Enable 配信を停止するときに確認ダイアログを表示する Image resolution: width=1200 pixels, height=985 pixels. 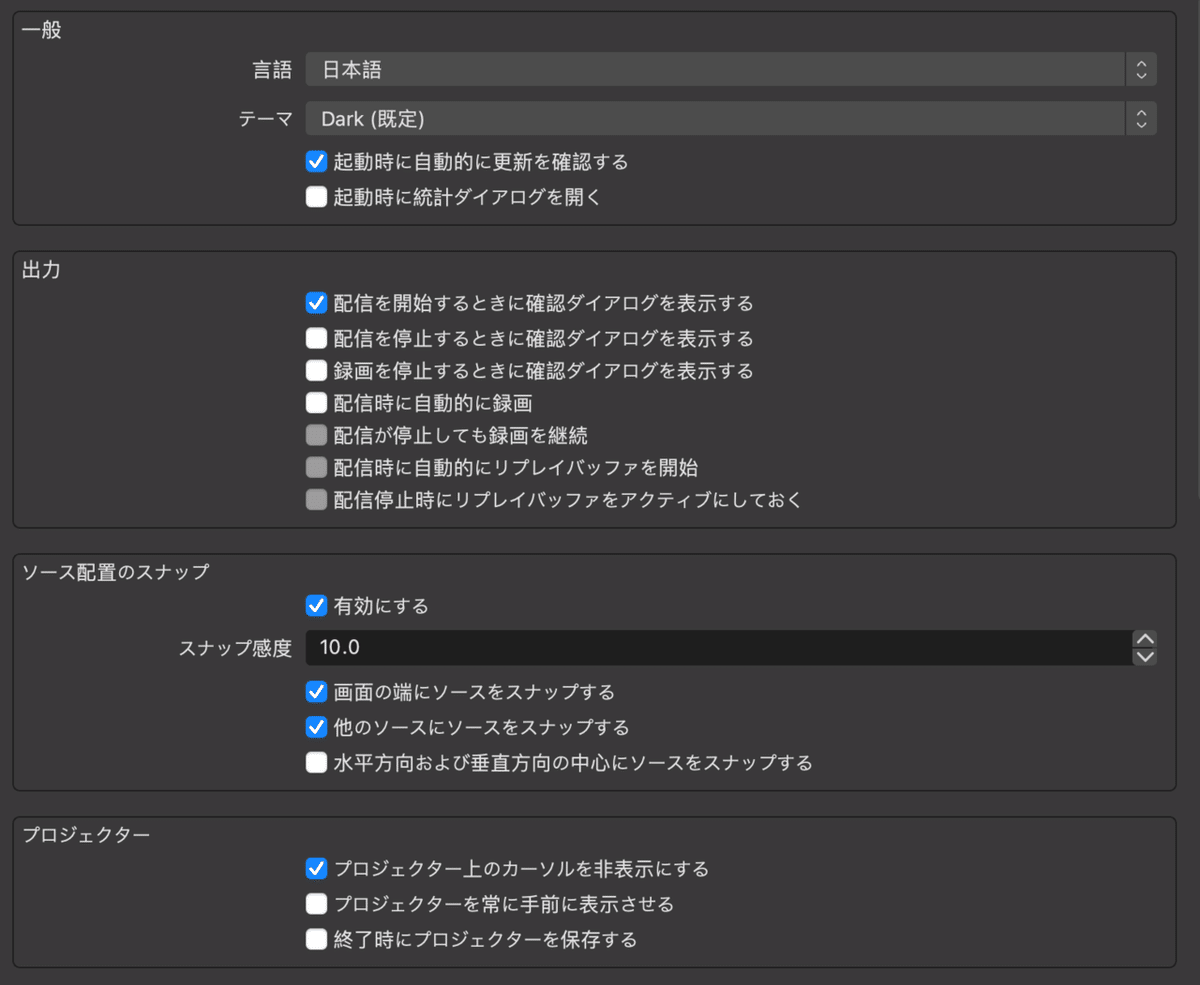point(317,338)
